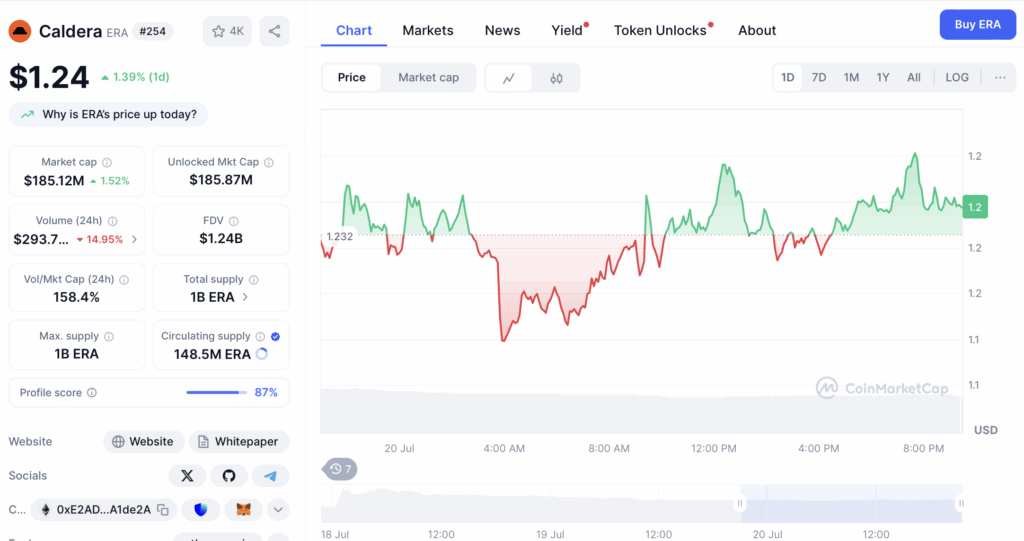Click the Profile score progress bar
Viewport: 1024px width, 541px height.
coord(216,393)
